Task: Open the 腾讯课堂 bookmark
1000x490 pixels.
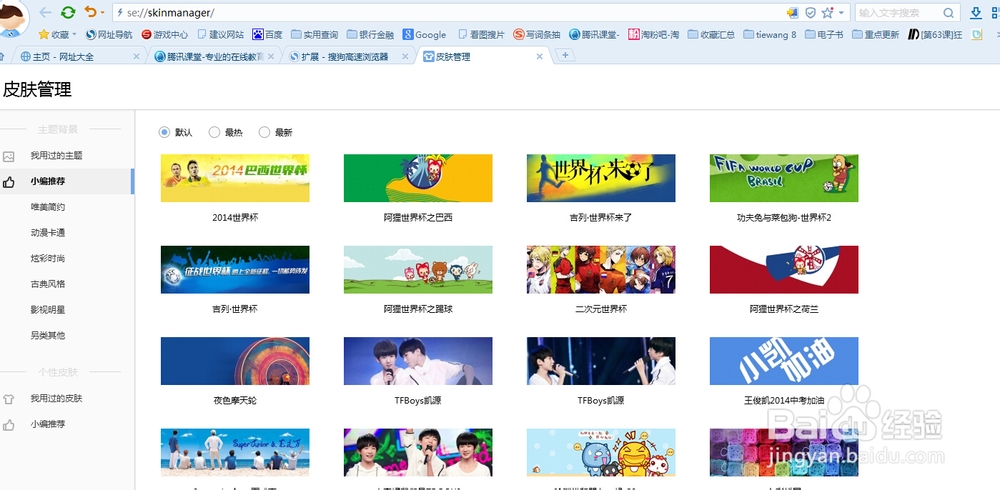Action: pos(594,34)
